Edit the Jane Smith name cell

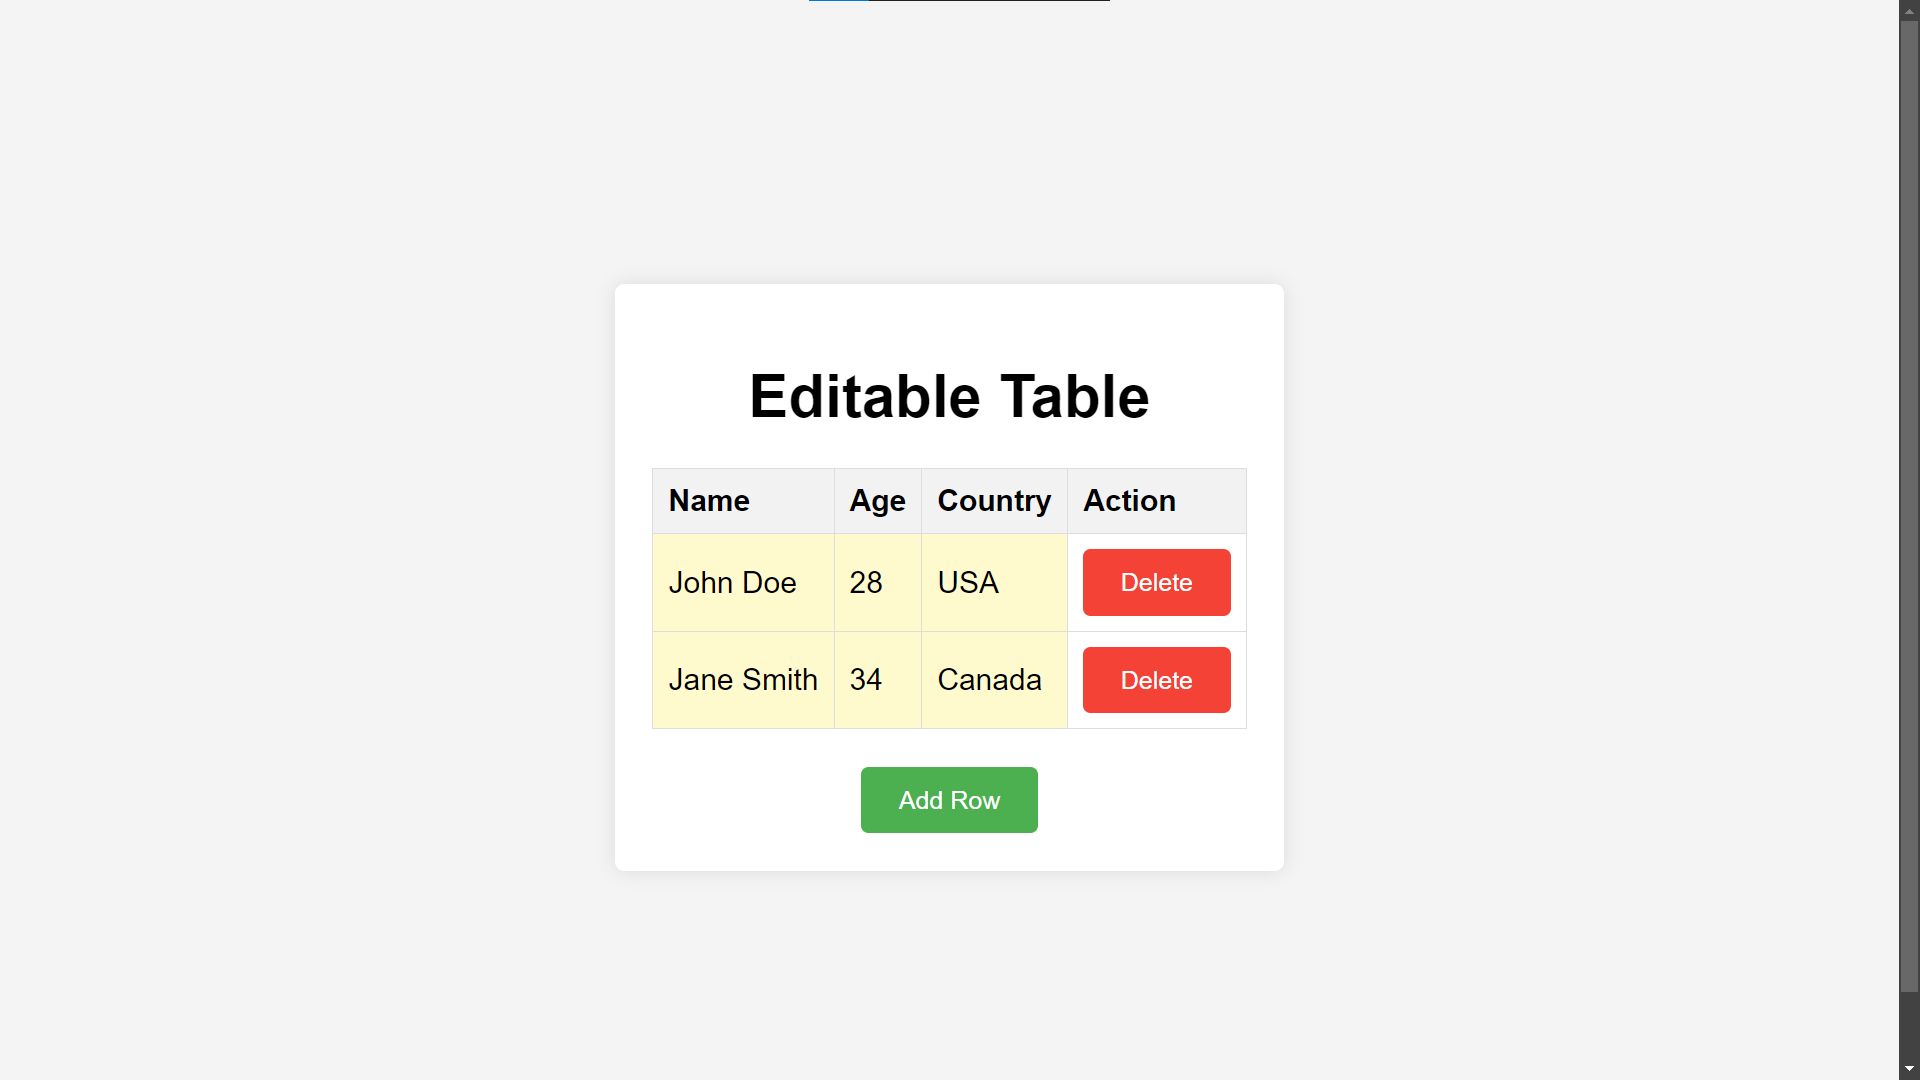tap(743, 680)
